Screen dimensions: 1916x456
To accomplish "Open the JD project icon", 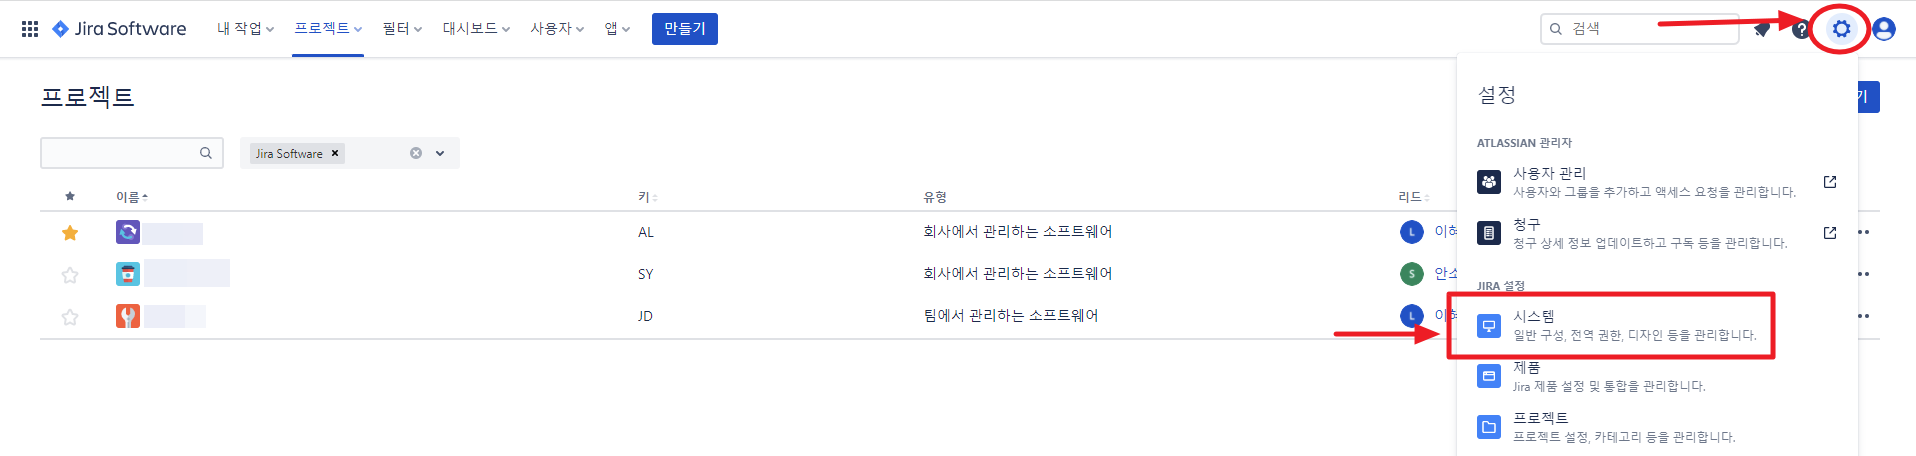I will 128,316.
